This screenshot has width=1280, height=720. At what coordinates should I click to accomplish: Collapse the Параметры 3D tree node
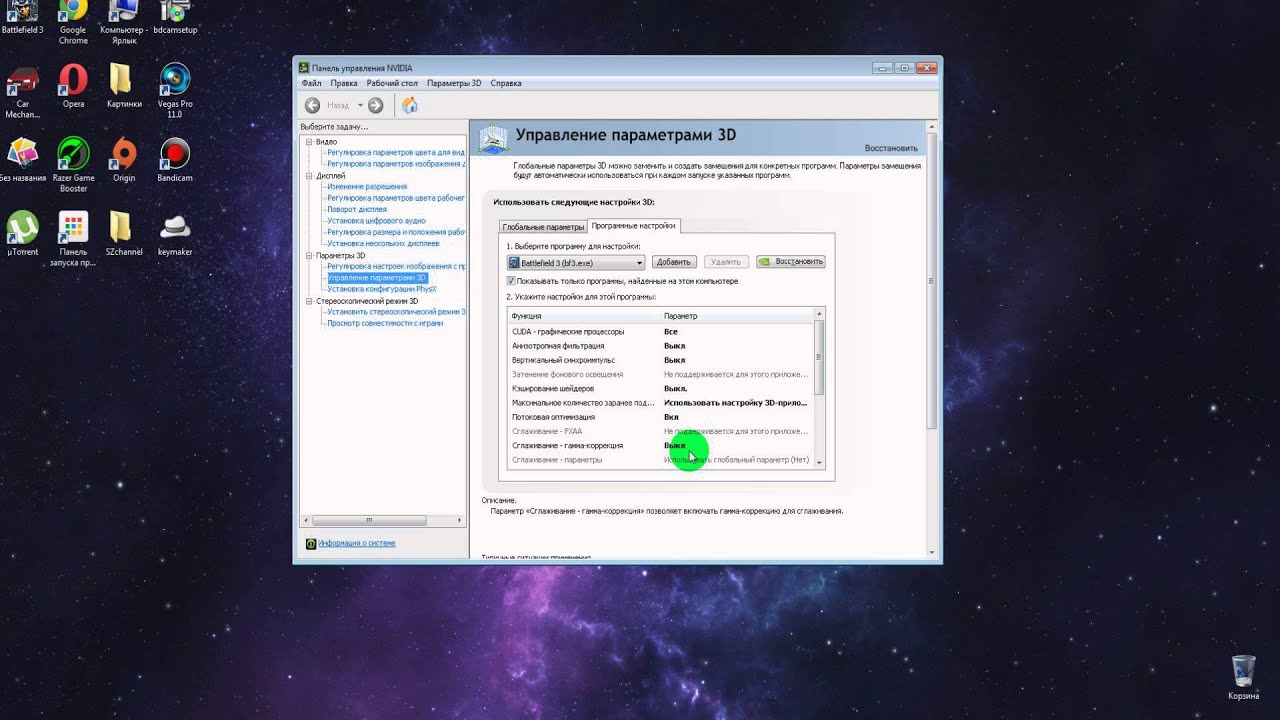[310, 255]
